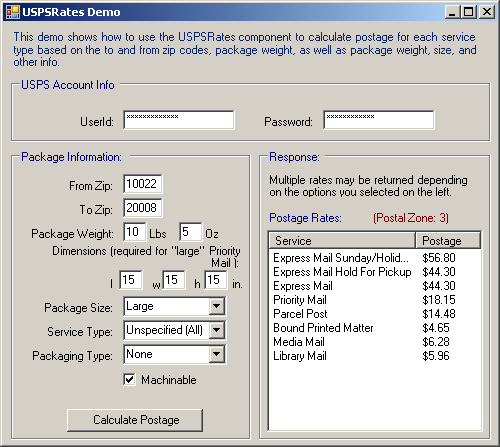The width and height of the screenshot is (500, 447).
Task: Sort by the Service column header
Action: (x=342, y=241)
